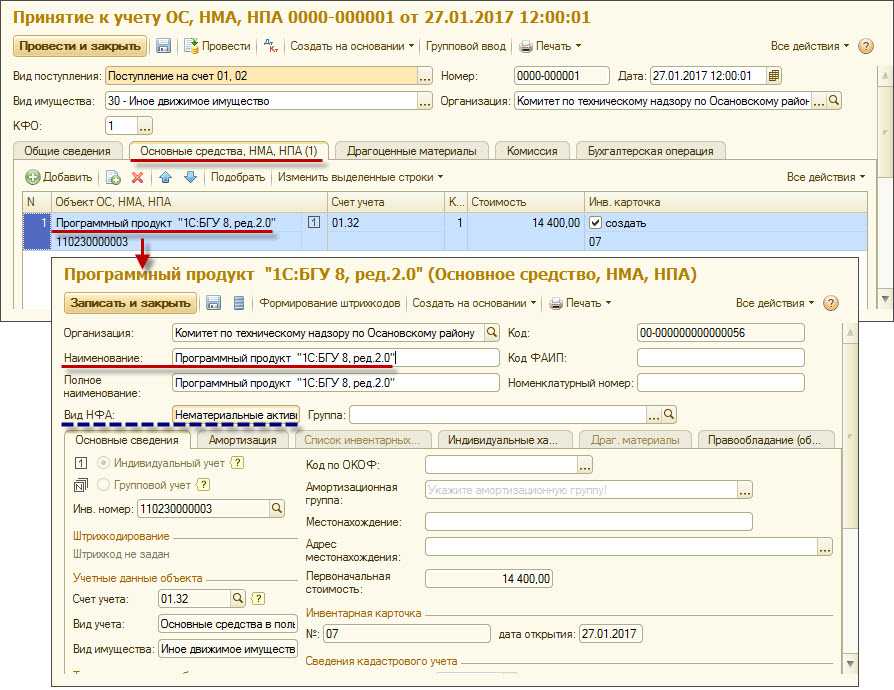Screen dimensions: 894x690
Task: Click magnifier icon beside Счет учета field
Action: pyautogui.click(x=237, y=598)
